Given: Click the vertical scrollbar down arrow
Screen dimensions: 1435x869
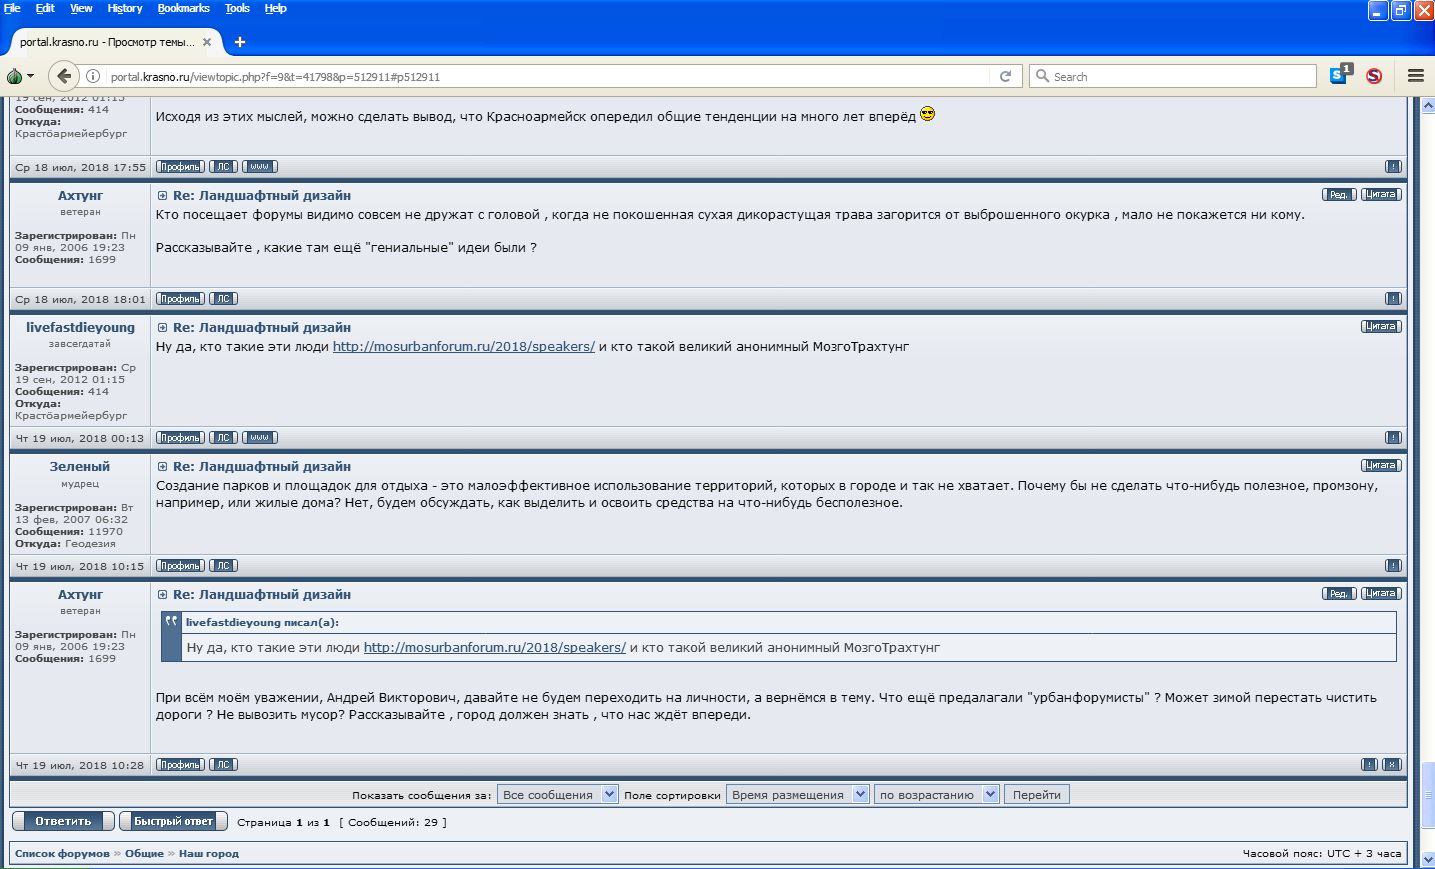Looking at the screenshot, I should [x=1428, y=860].
